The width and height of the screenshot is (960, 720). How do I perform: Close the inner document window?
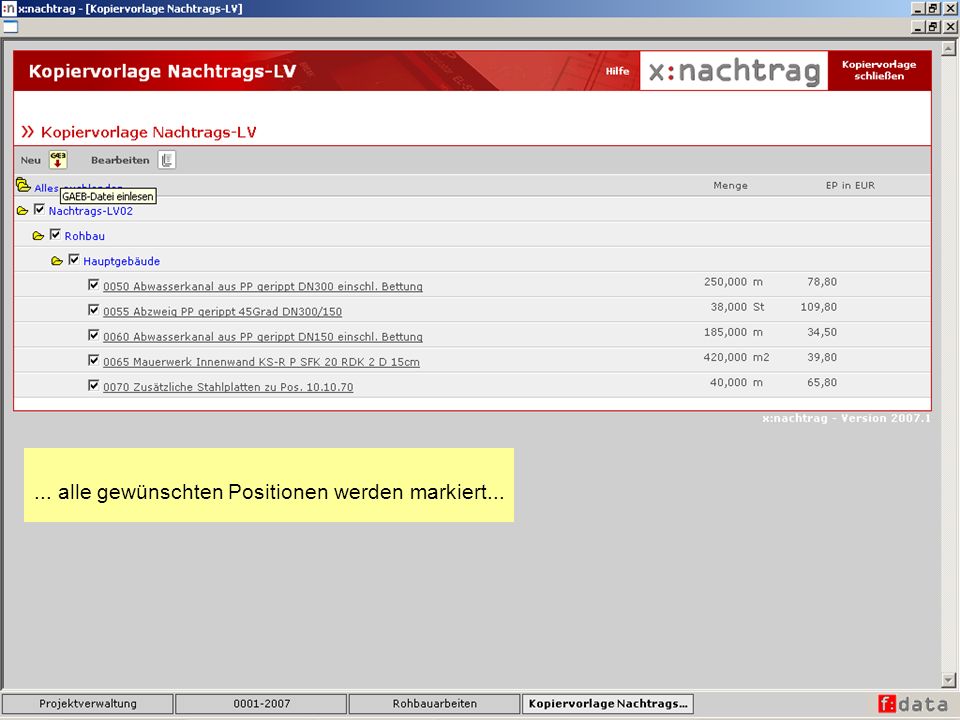point(950,27)
